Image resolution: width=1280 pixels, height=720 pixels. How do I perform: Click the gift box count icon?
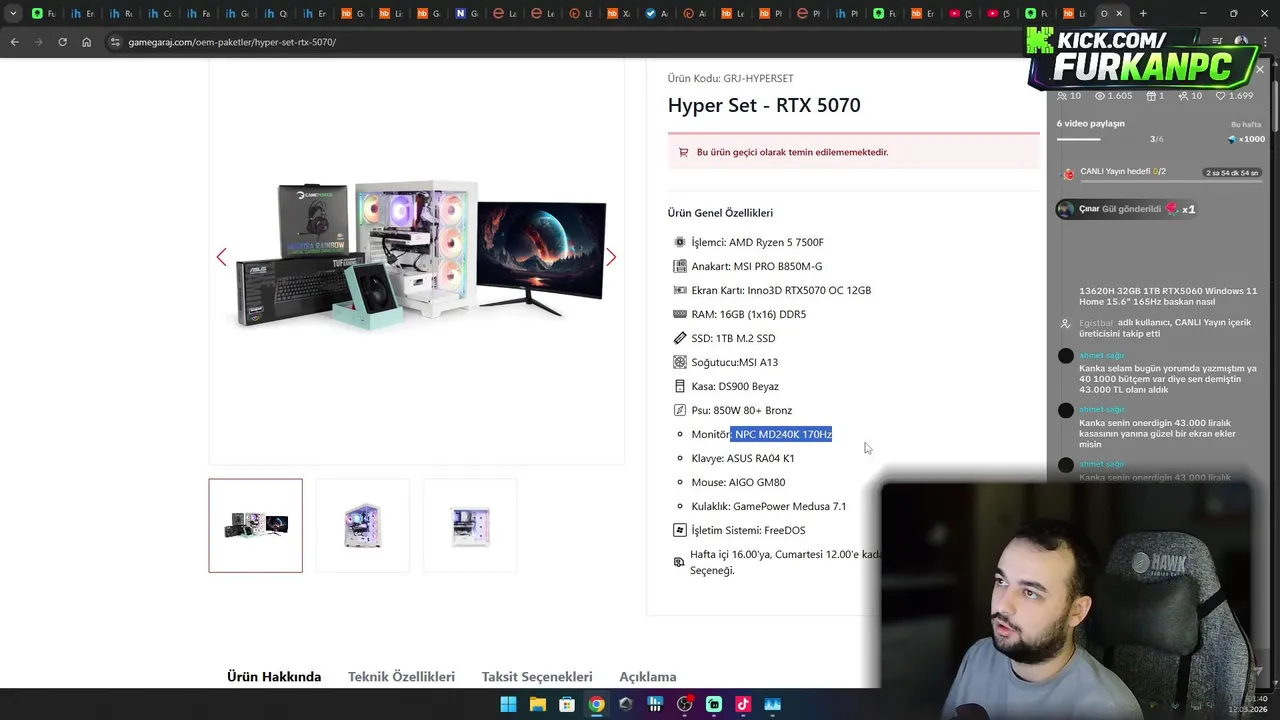[1151, 96]
